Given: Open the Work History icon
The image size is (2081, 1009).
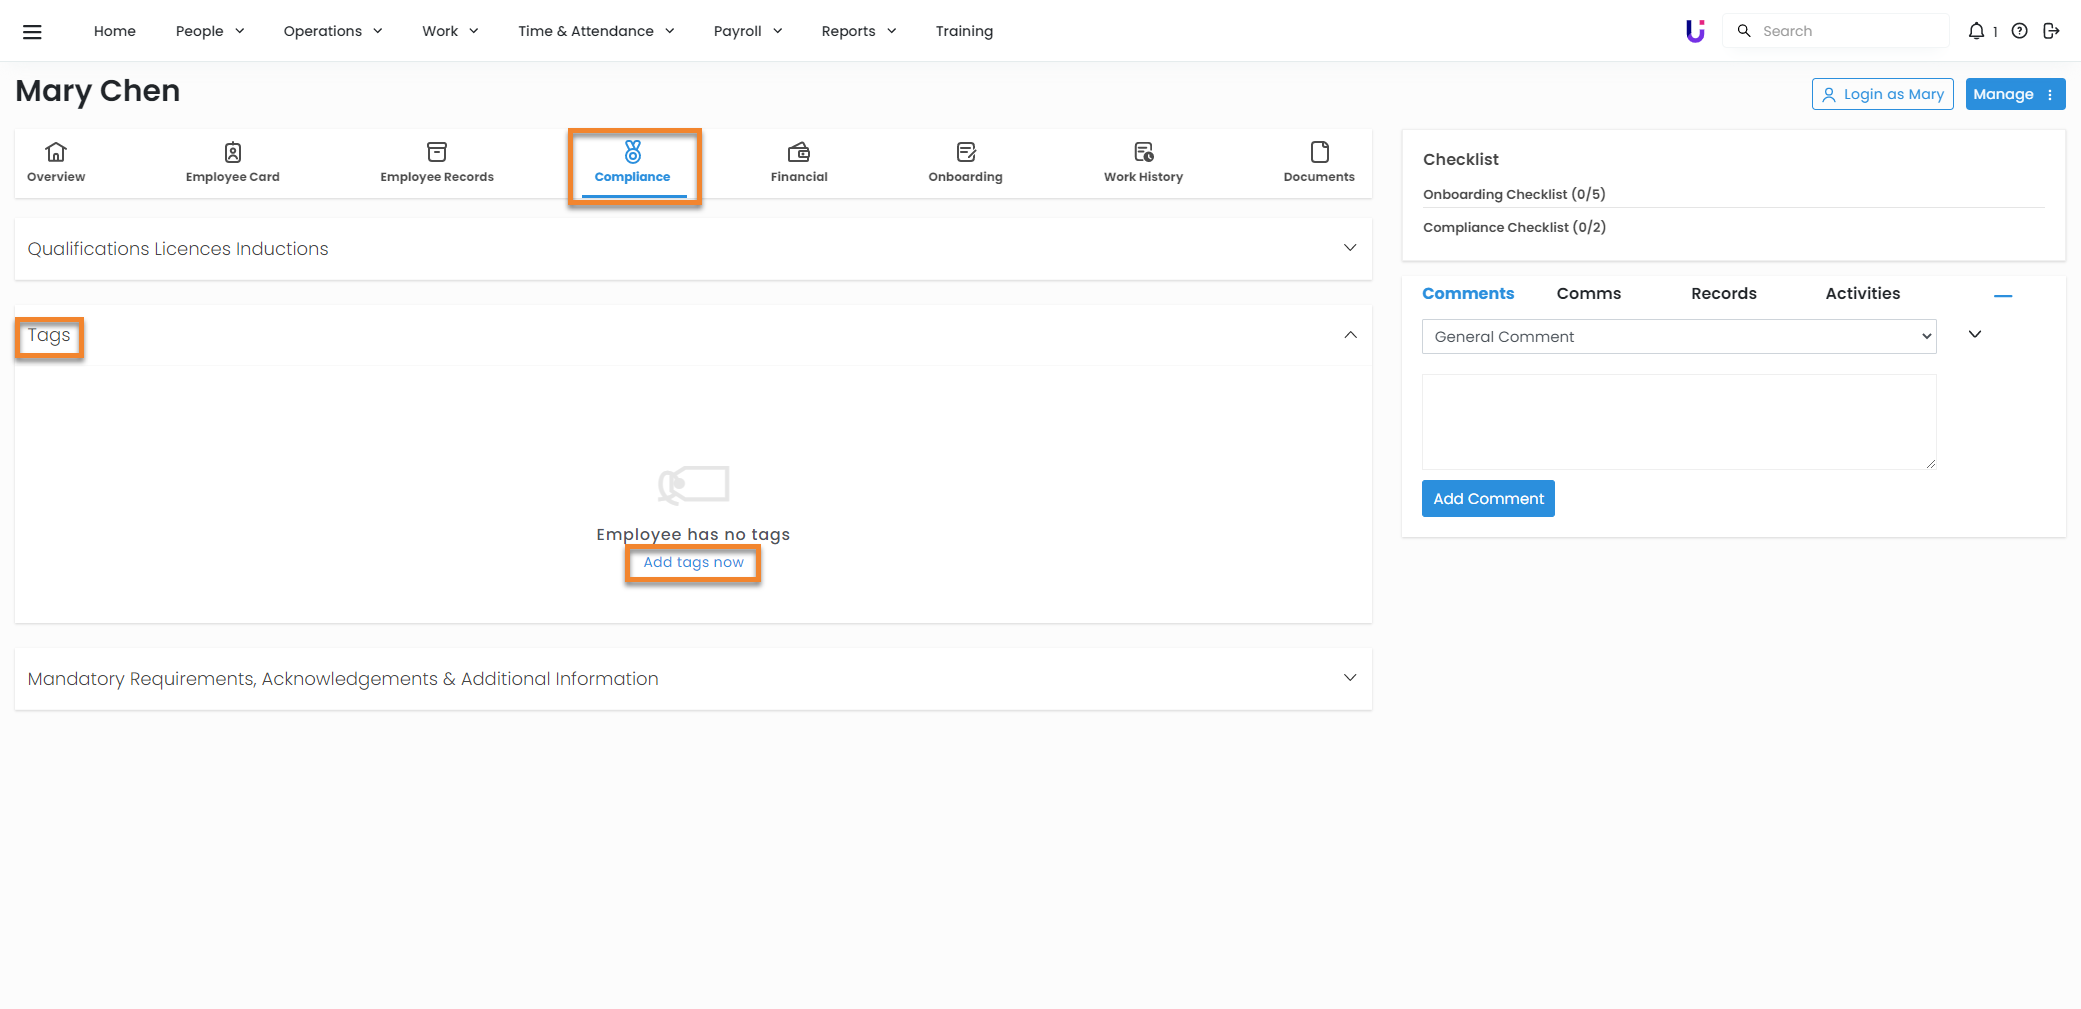Looking at the screenshot, I should (x=1143, y=152).
